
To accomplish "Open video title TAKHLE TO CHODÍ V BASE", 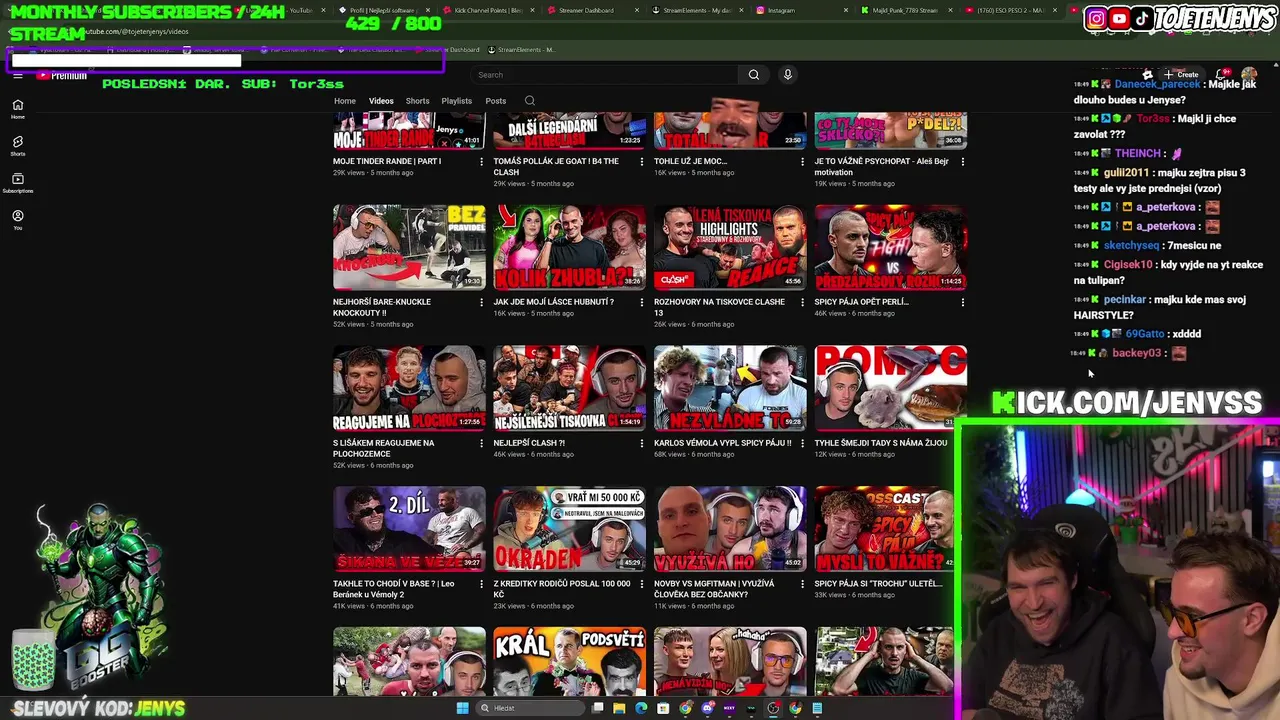I will 394,589.
